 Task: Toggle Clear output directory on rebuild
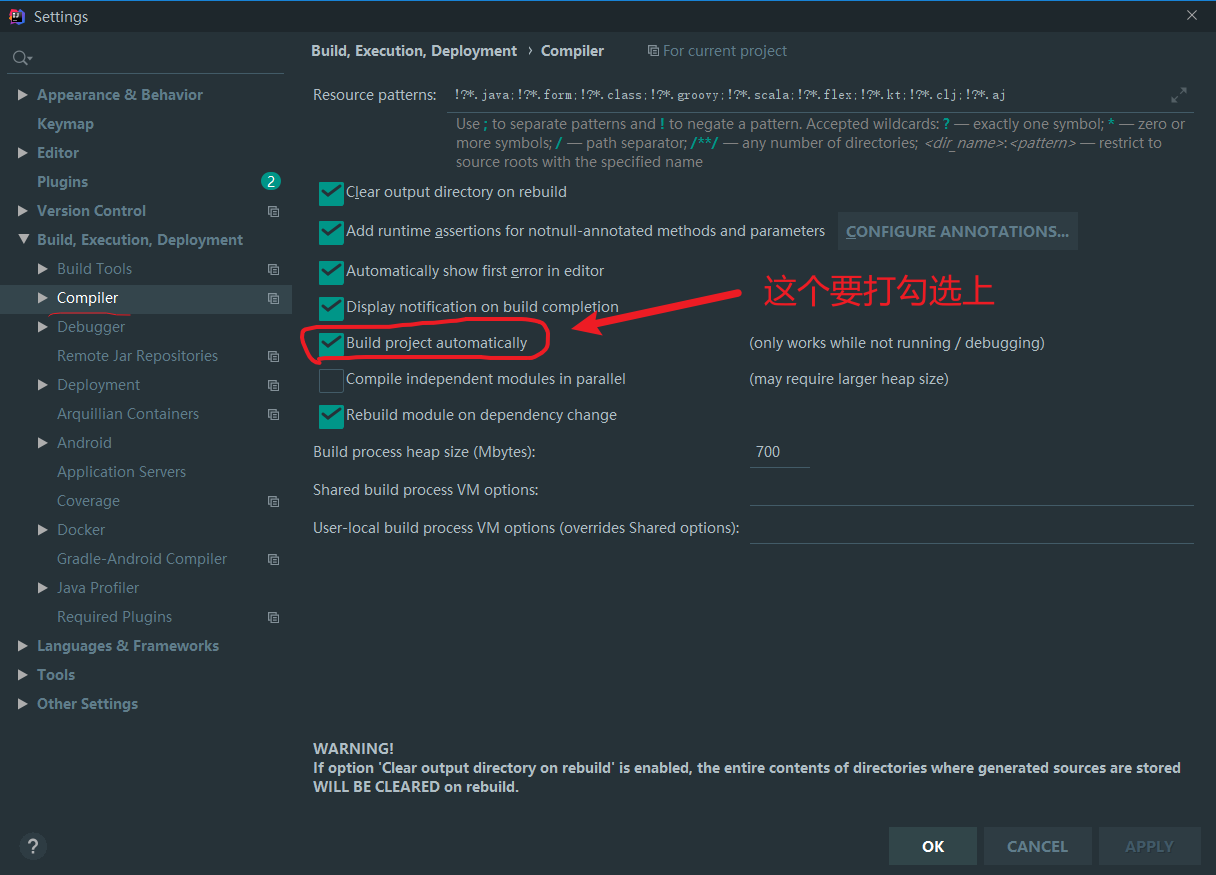pyautogui.click(x=331, y=193)
